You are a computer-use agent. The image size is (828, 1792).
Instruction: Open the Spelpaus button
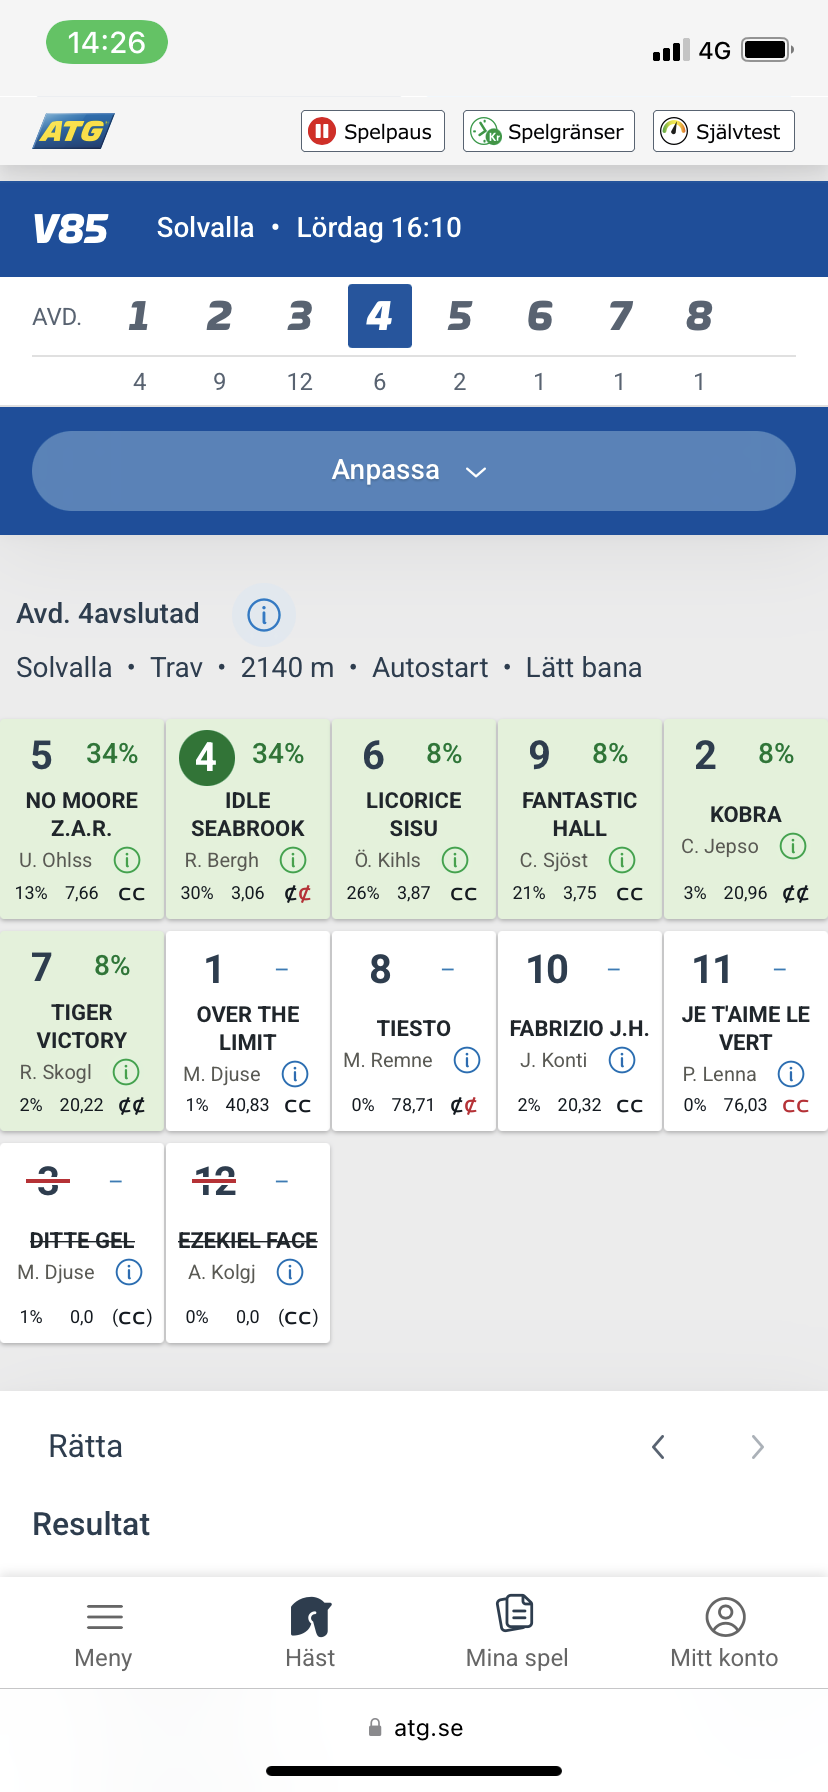pos(373,131)
